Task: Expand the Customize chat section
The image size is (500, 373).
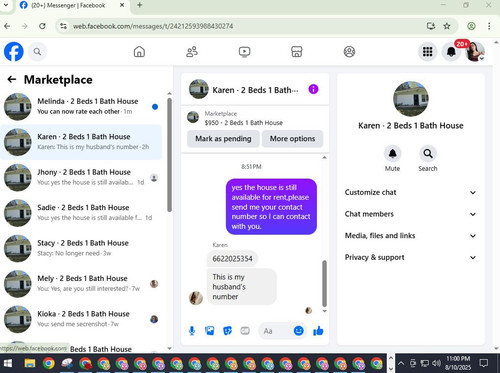Action: point(411,192)
